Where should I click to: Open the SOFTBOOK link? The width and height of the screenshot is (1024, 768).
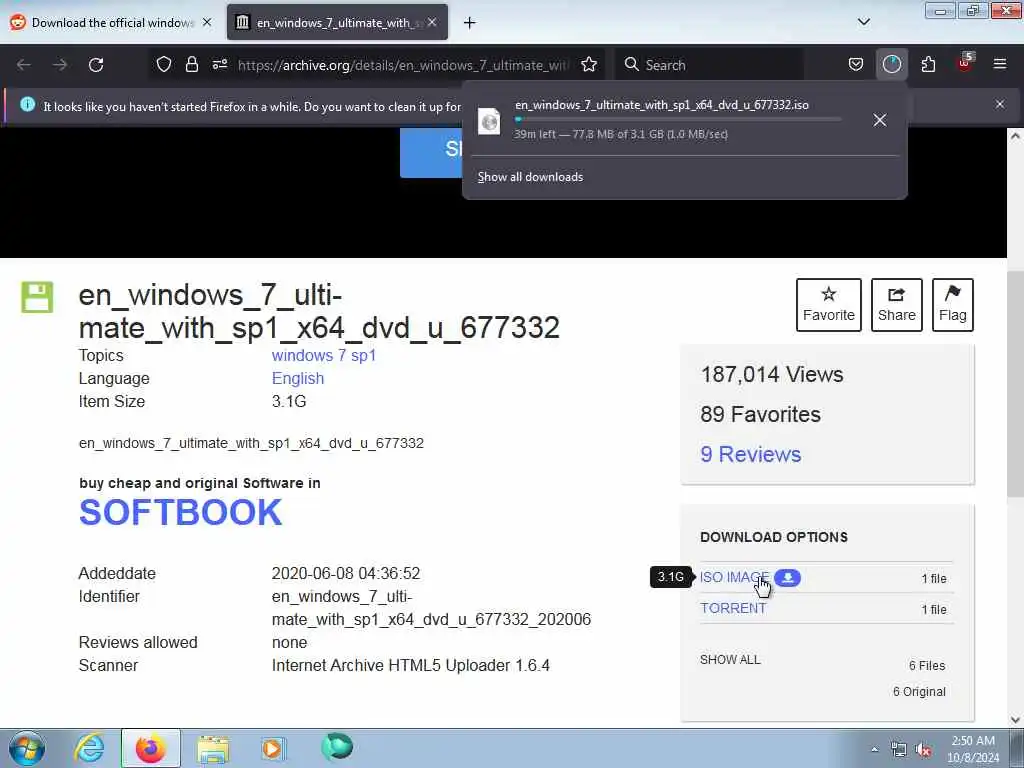[180, 513]
